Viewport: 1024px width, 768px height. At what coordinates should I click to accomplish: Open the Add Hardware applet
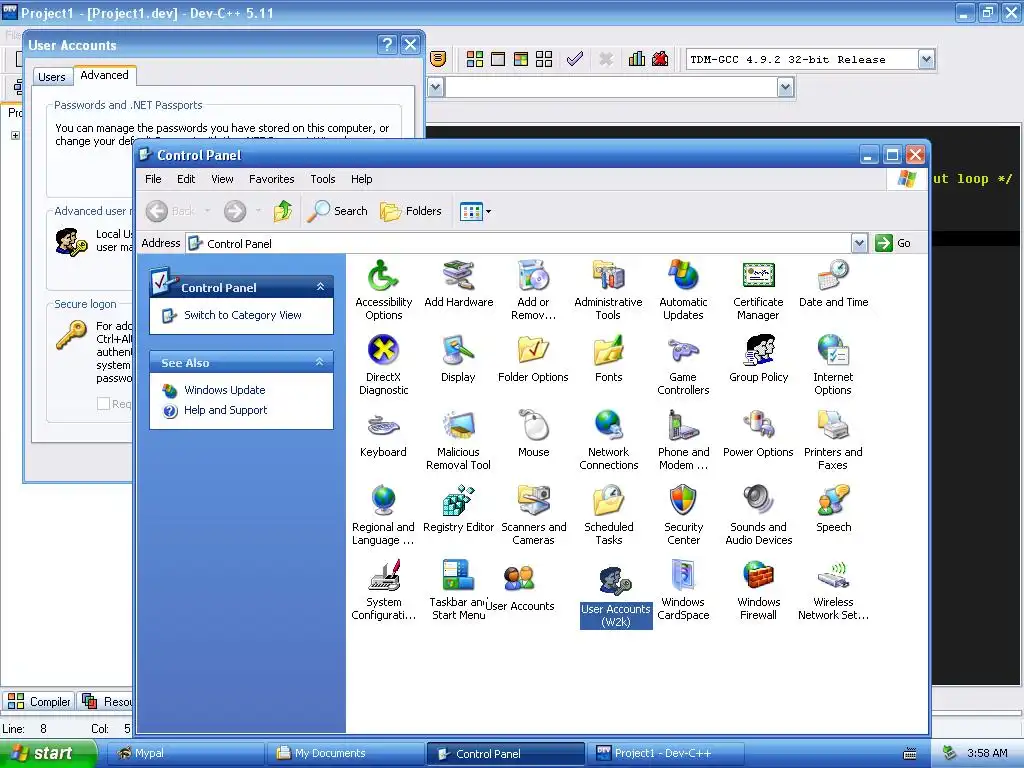[458, 283]
